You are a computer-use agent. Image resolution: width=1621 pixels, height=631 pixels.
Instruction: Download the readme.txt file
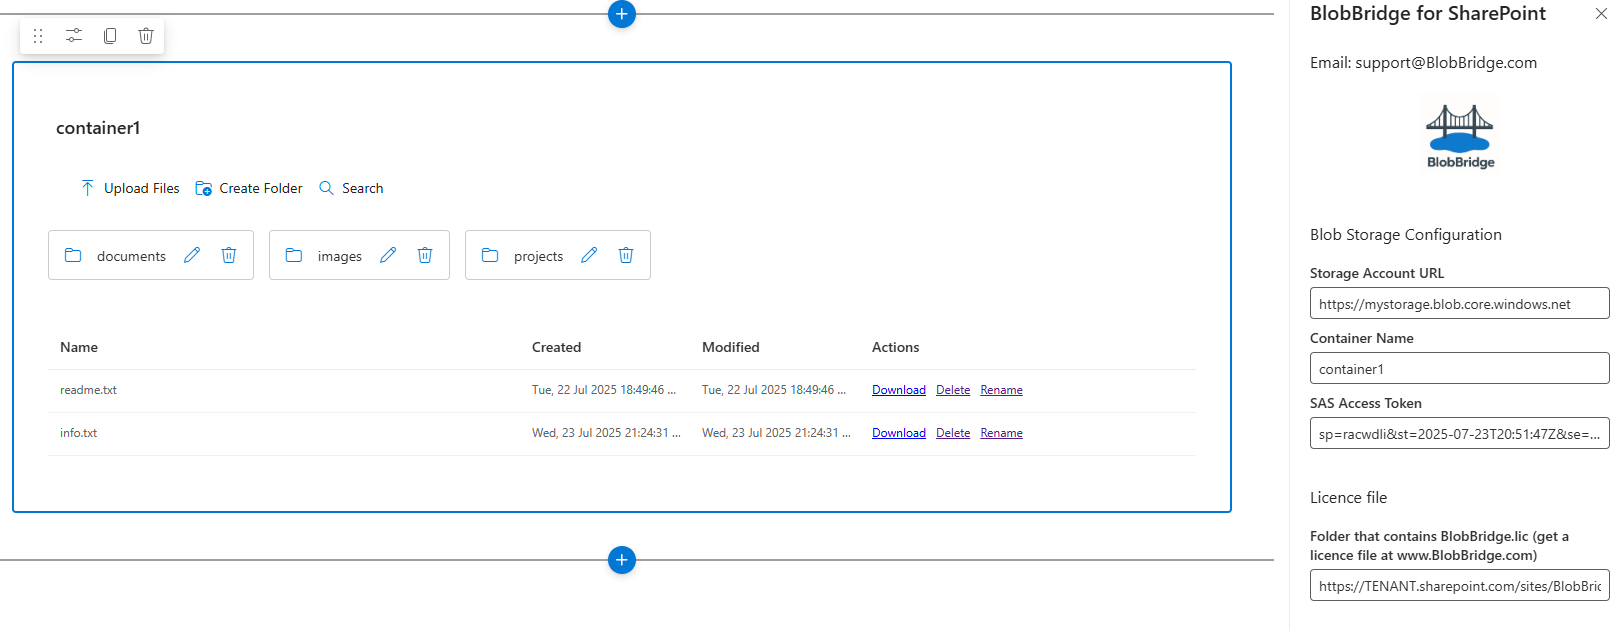tap(898, 390)
